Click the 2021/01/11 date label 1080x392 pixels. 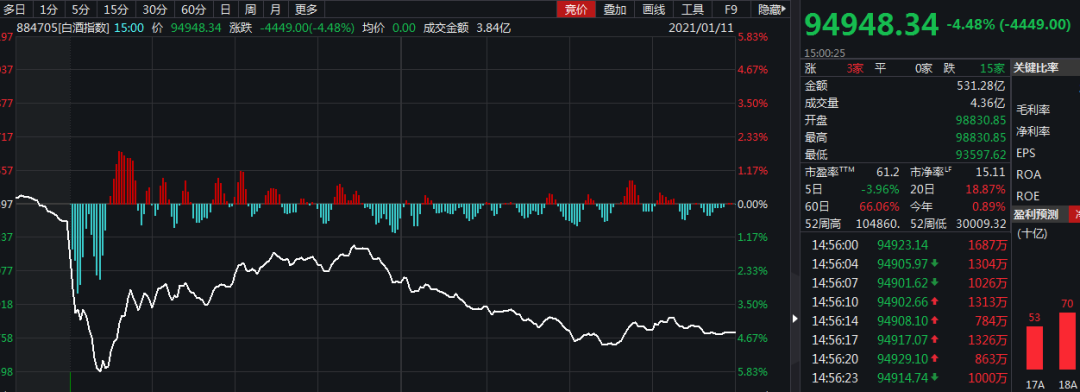(x=702, y=28)
